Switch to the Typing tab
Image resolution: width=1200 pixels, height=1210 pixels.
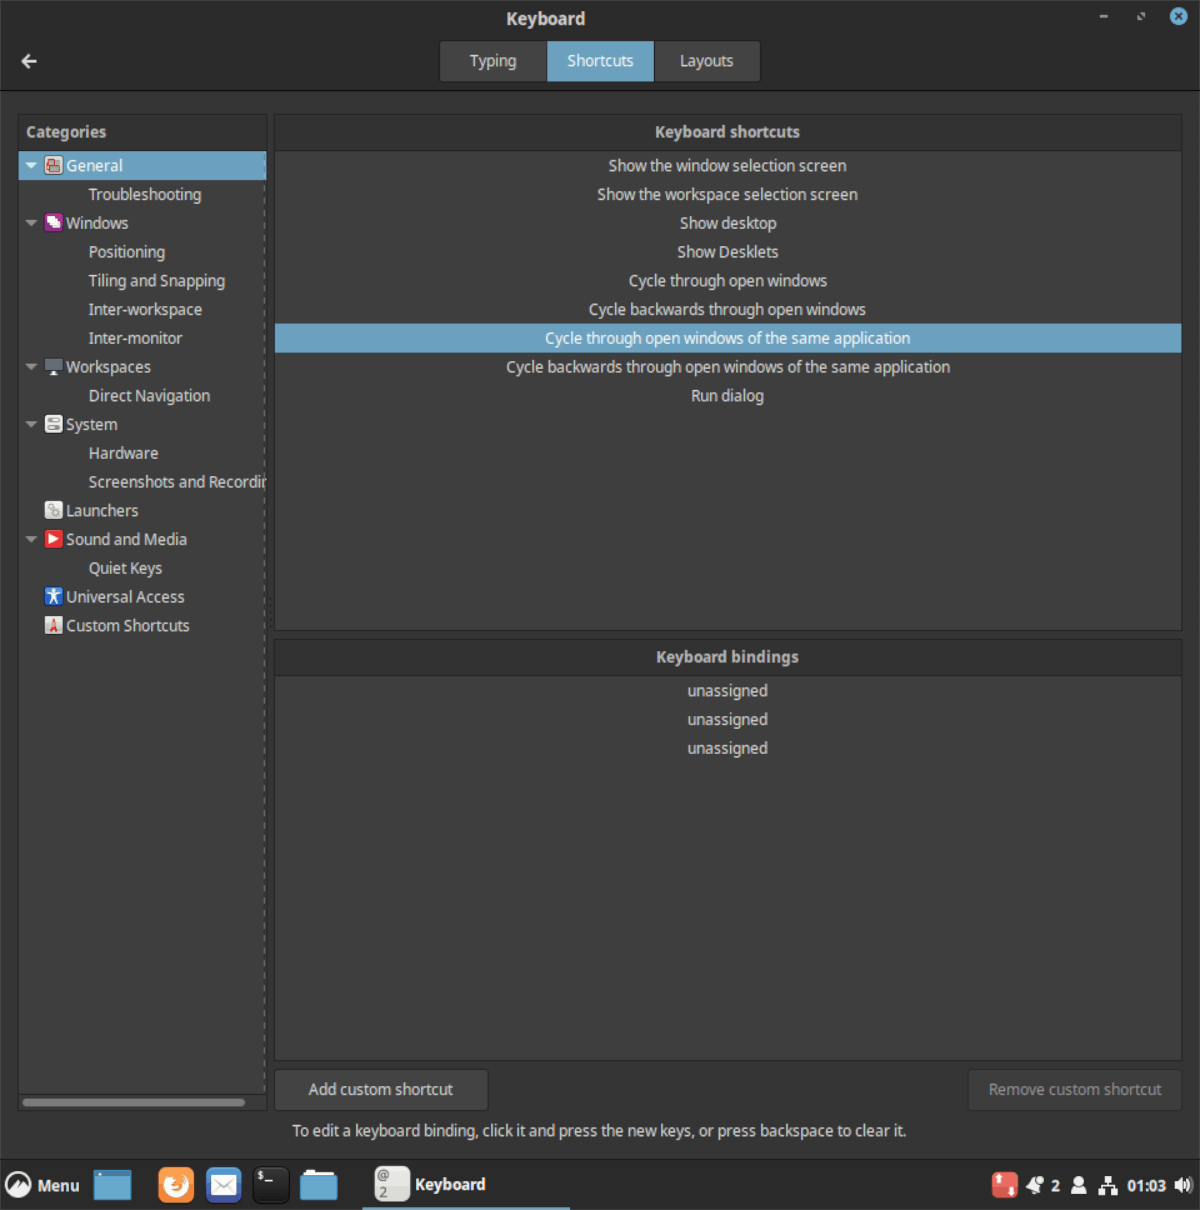[x=492, y=61]
